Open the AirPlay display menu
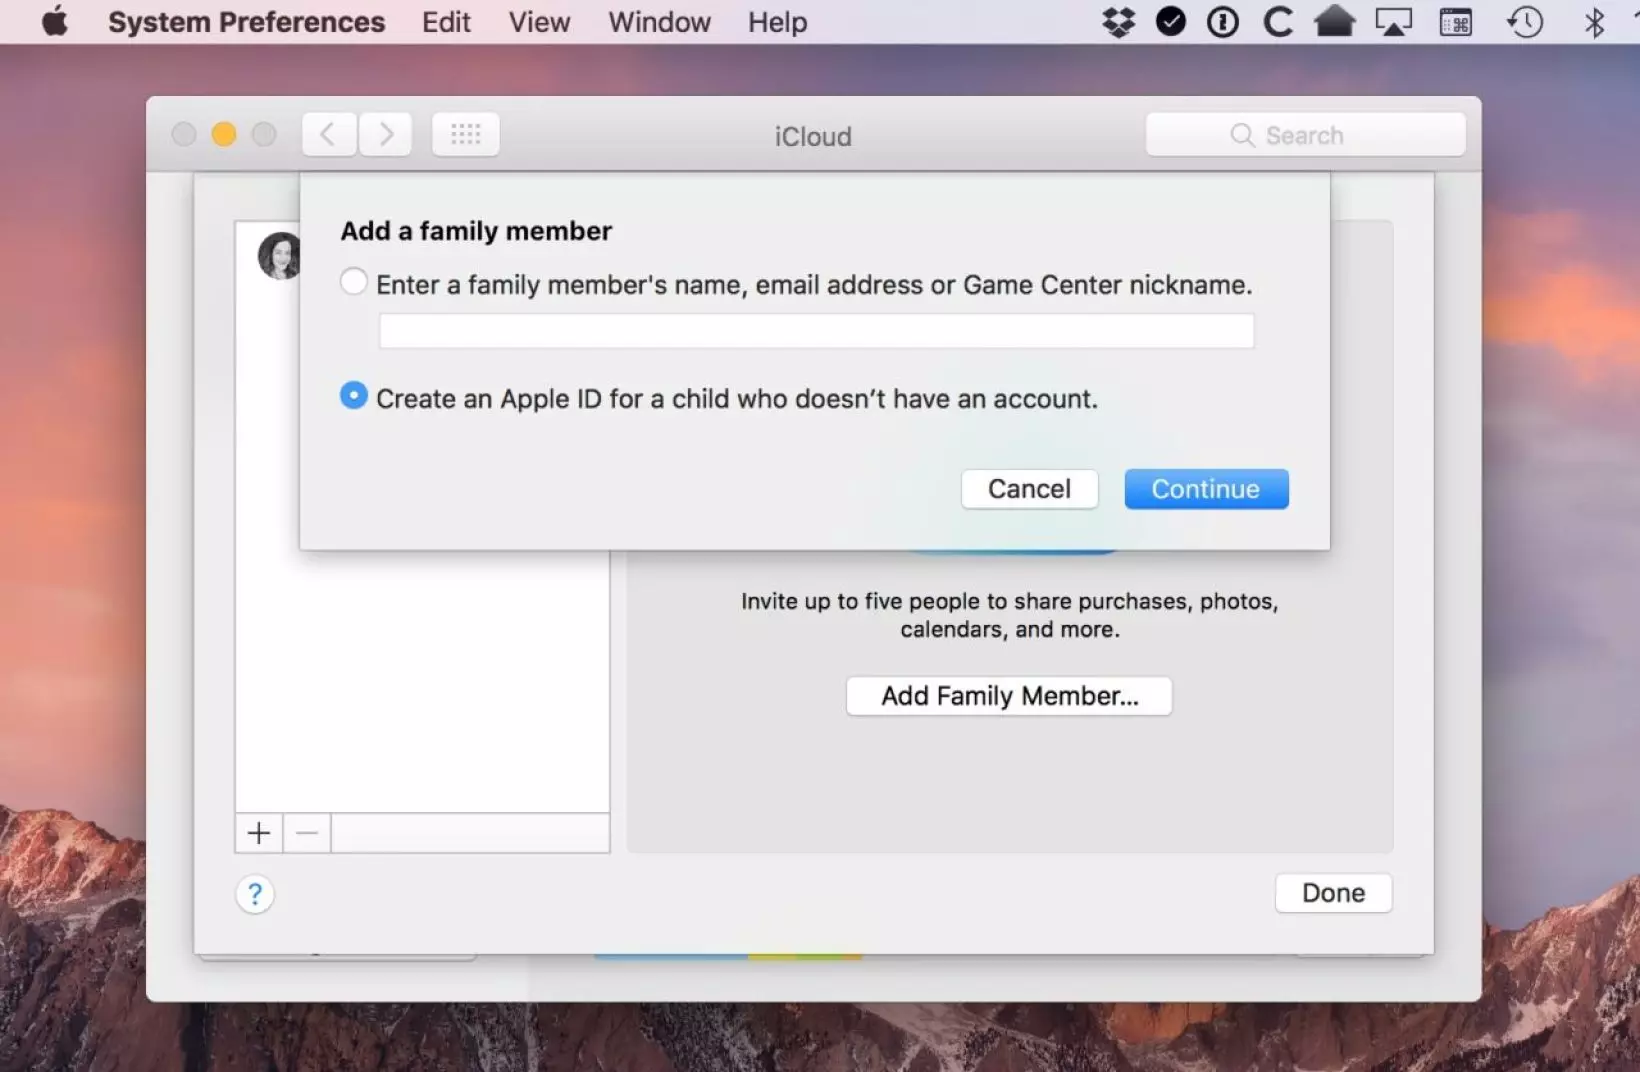Screen dimensions: 1640x1072 [x=1393, y=22]
